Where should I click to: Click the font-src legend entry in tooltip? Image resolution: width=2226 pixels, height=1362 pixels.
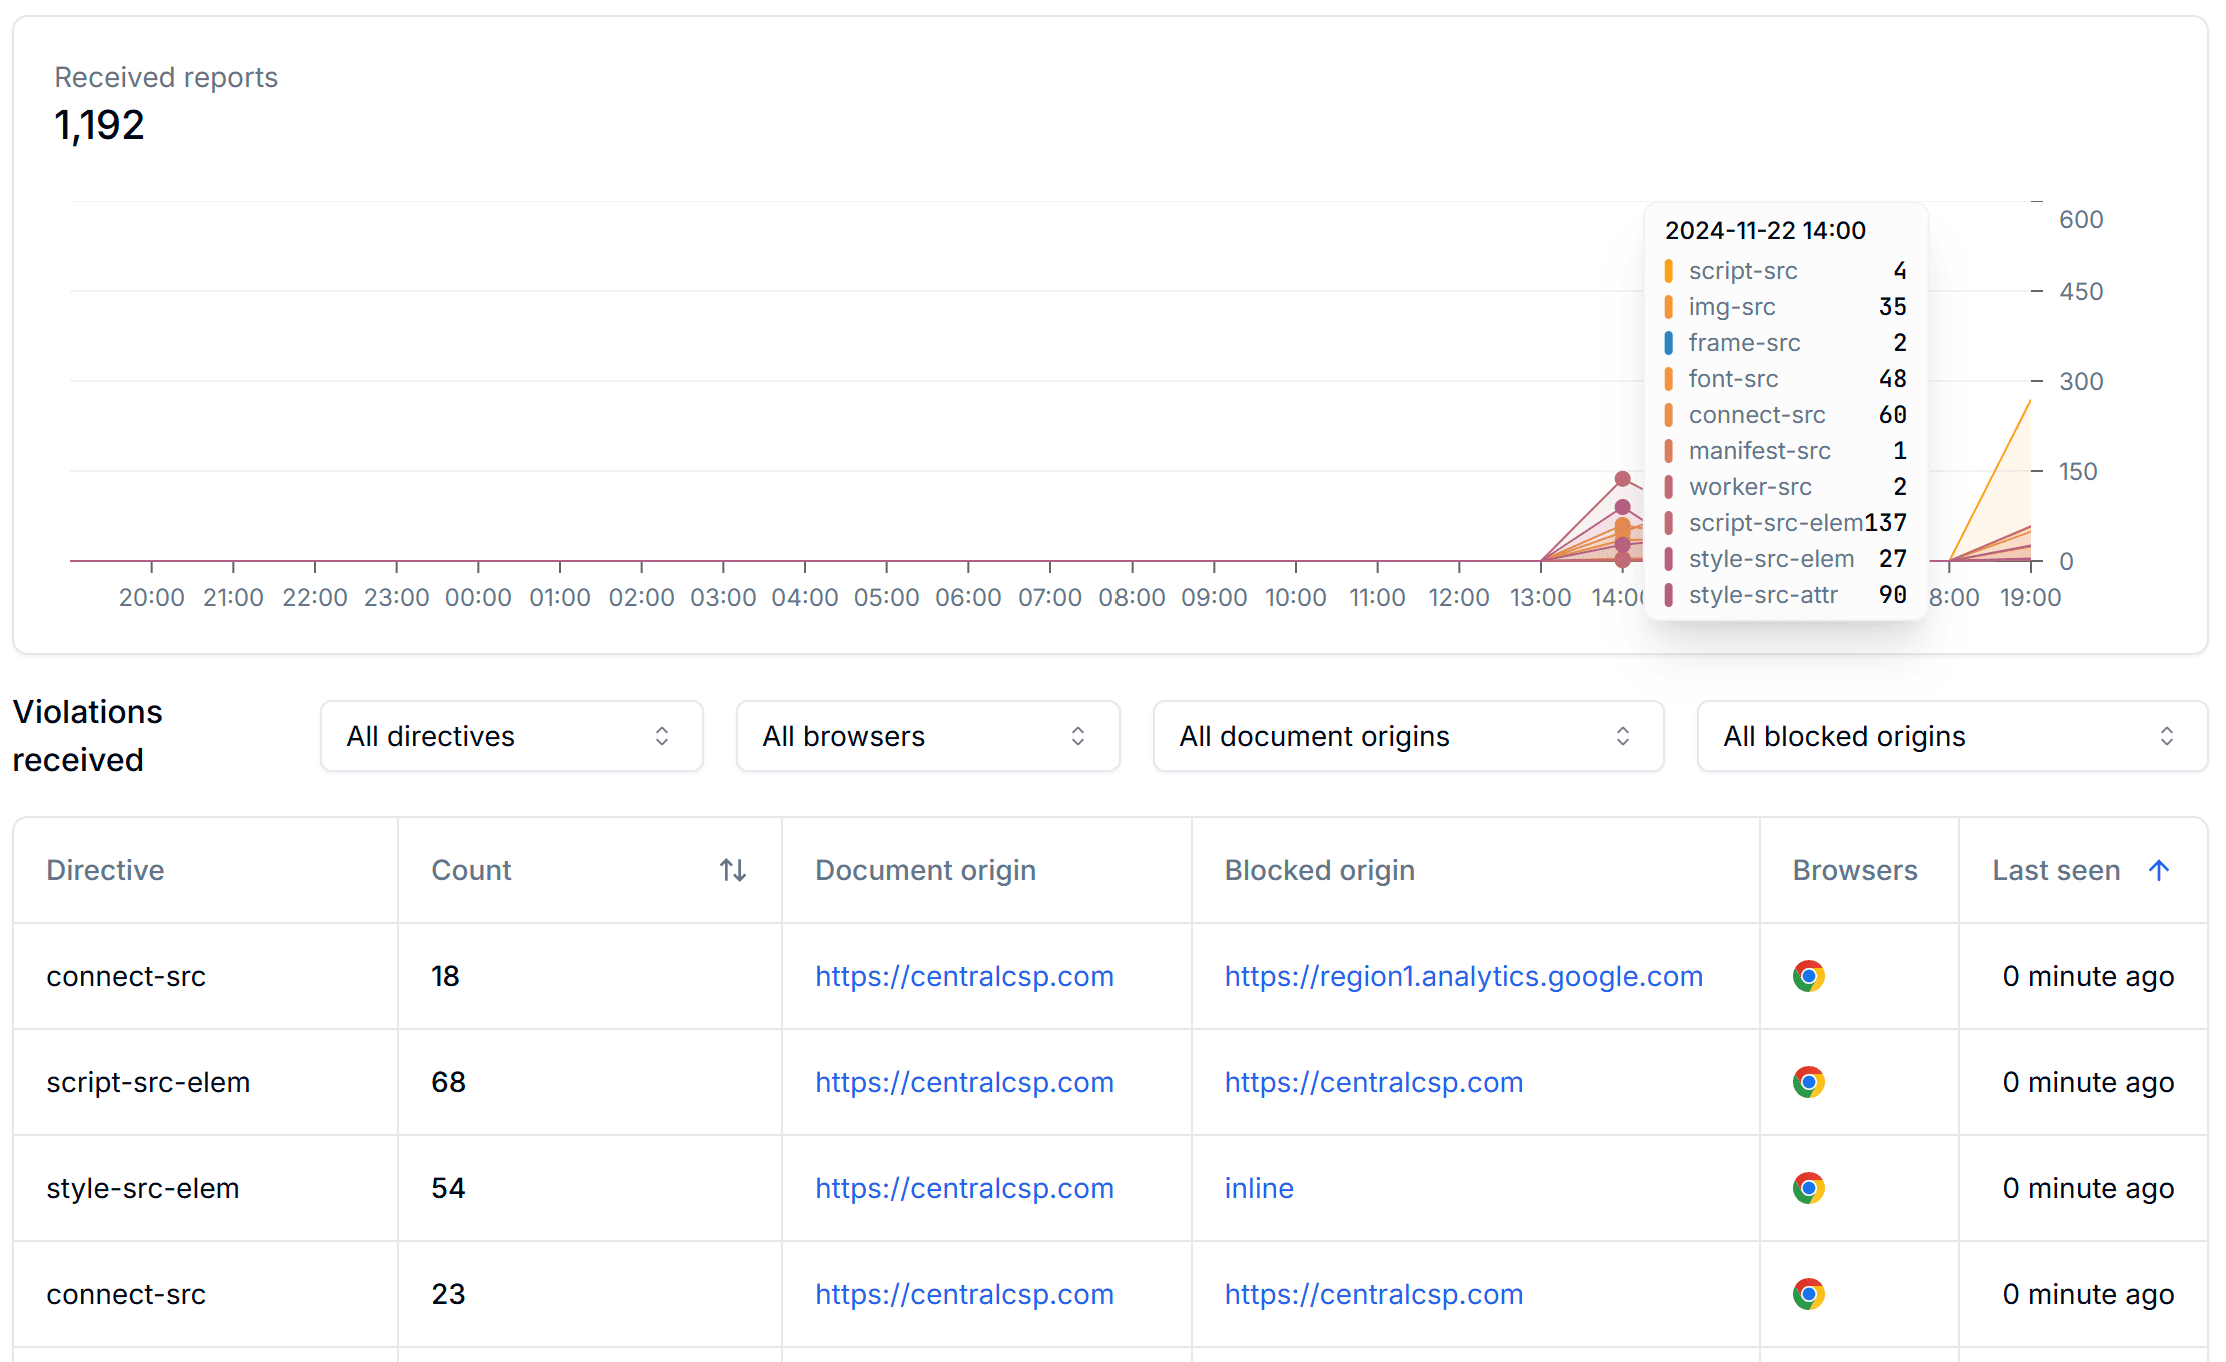click(1786, 379)
